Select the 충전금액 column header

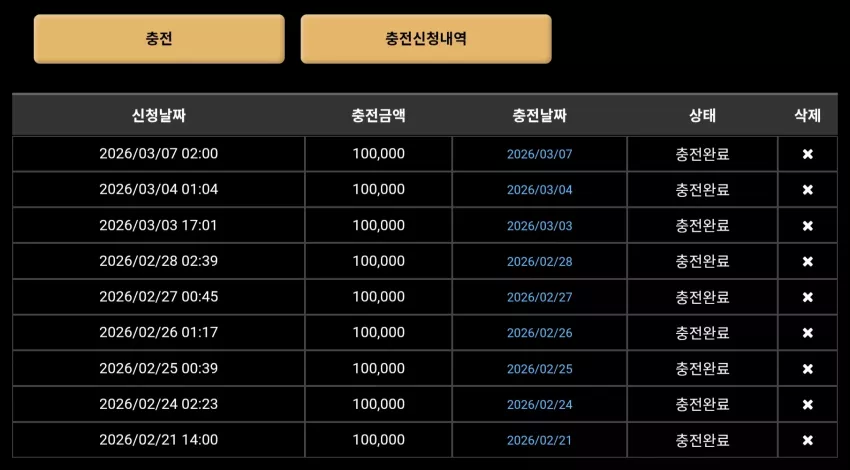[378, 115]
